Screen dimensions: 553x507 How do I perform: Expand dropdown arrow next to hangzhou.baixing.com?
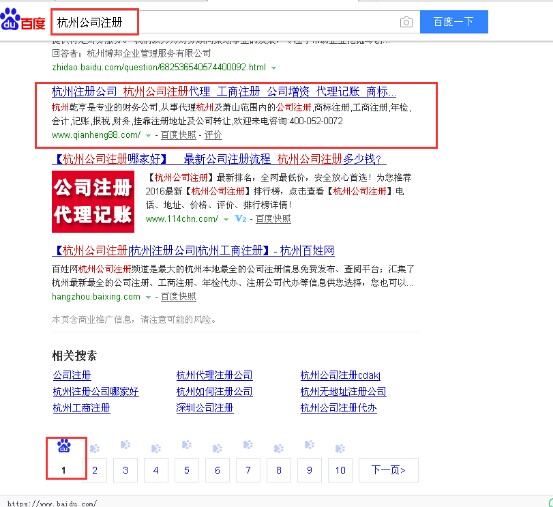pos(148,297)
